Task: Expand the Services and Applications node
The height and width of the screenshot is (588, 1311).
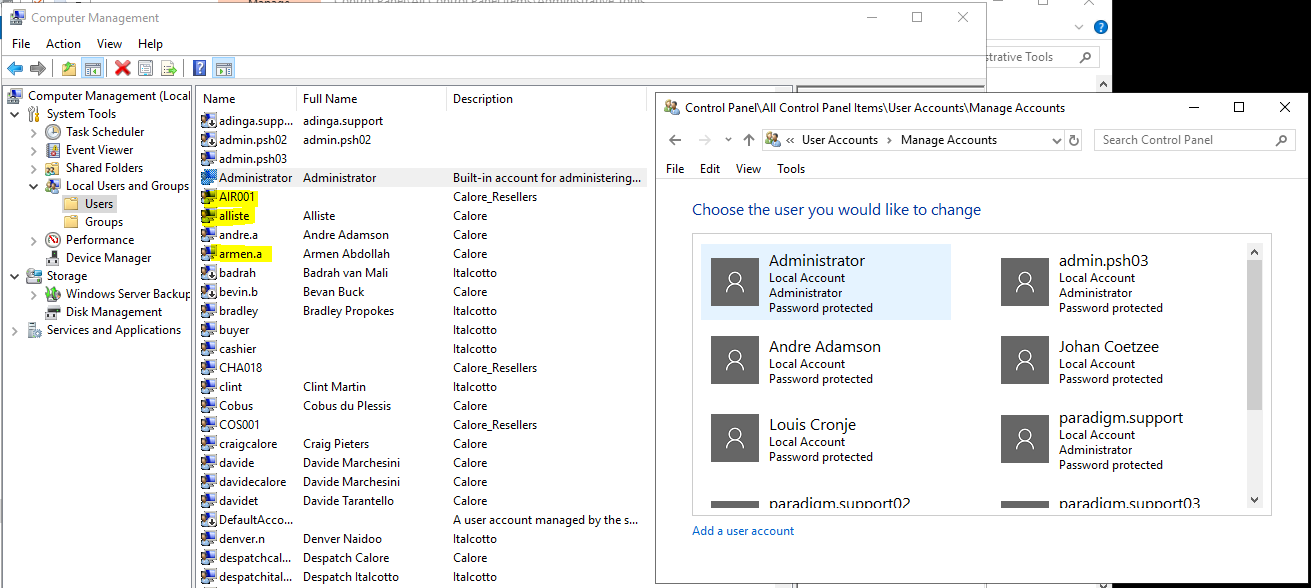Action: tap(15, 330)
